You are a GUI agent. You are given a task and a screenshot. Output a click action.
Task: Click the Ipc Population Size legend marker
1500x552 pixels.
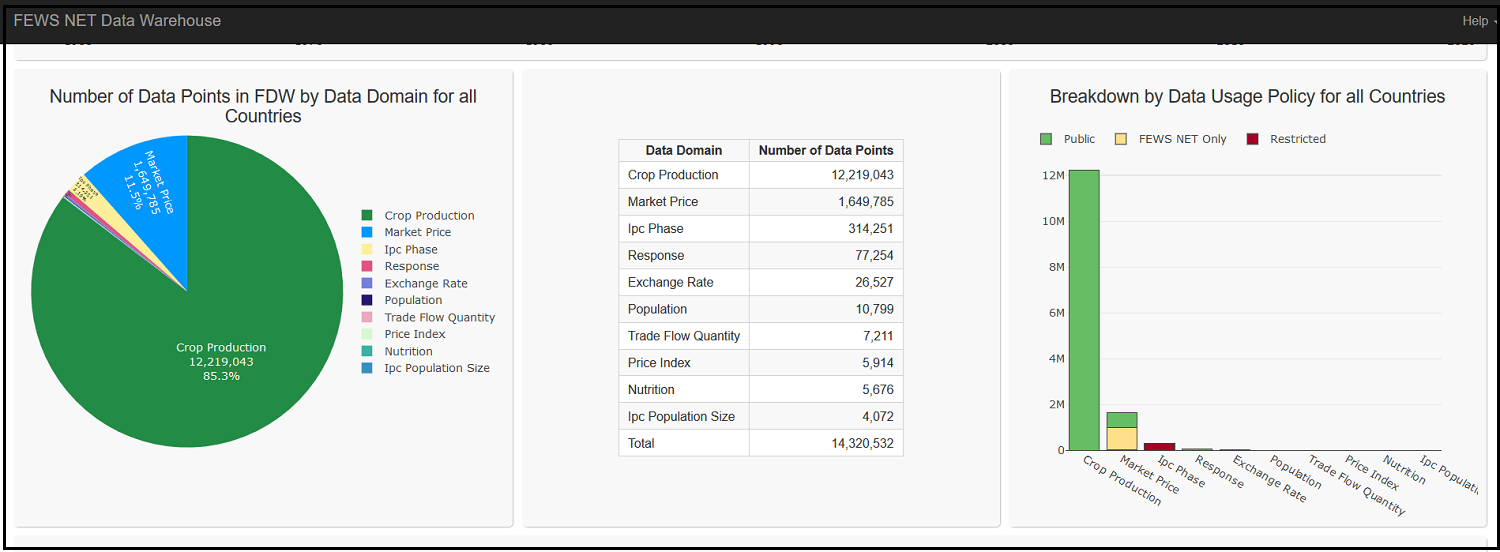(x=367, y=368)
